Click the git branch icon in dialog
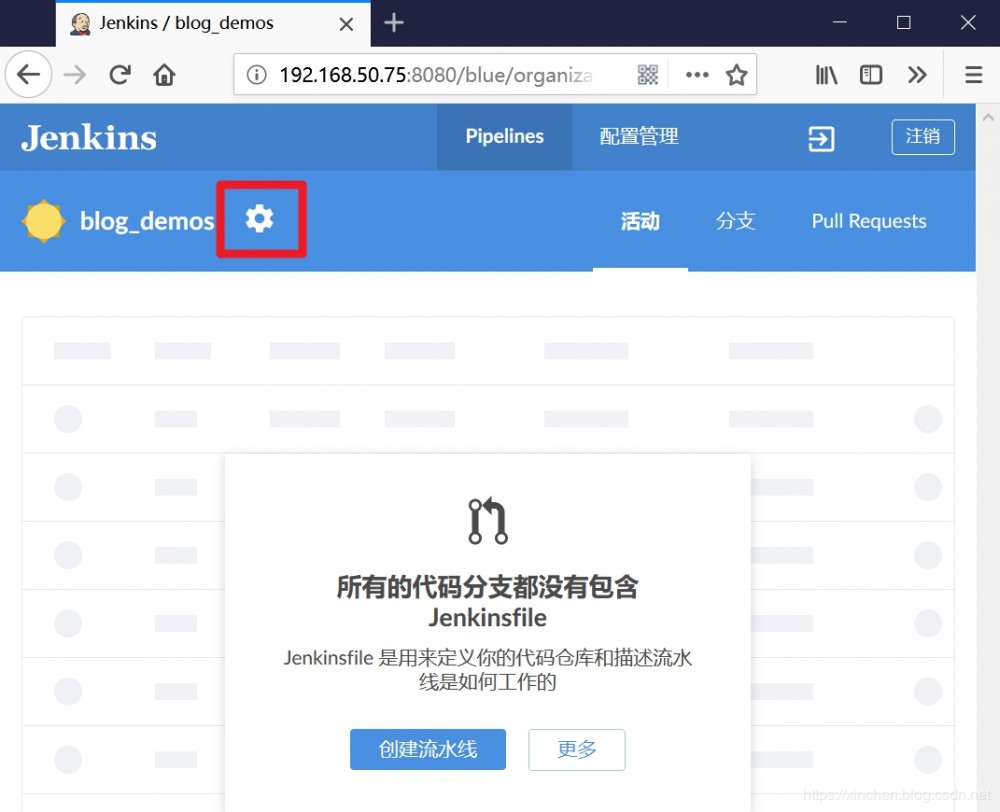This screenshot has height=812, width=1000. pyautogui.click(x=487, y=519)
